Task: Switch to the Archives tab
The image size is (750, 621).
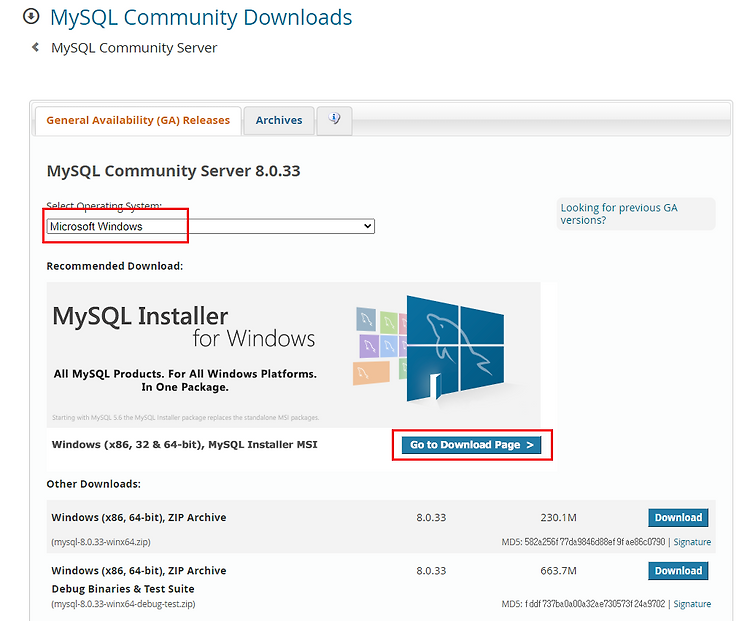Action: click(279, 121)
